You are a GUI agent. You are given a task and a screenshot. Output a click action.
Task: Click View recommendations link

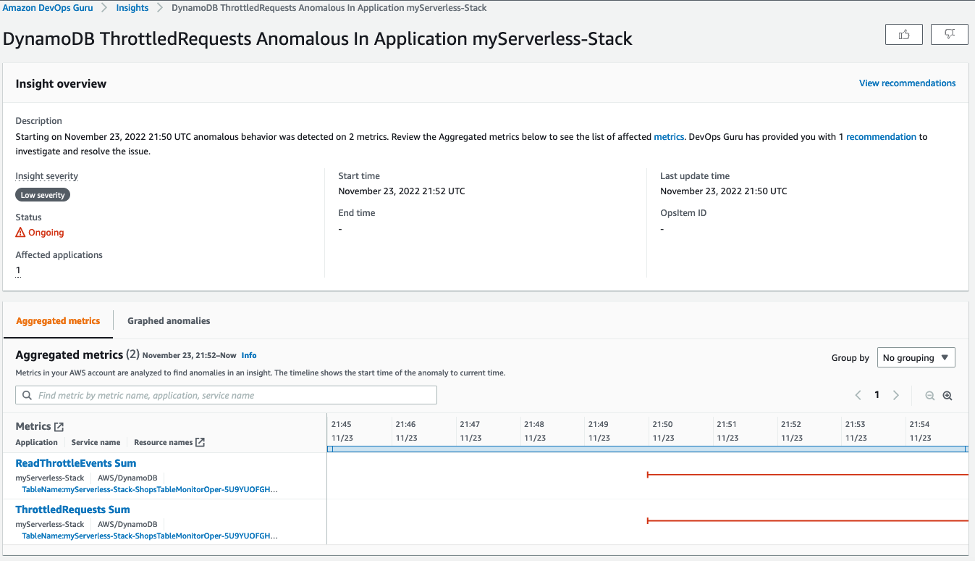click(x=907, y=83)
